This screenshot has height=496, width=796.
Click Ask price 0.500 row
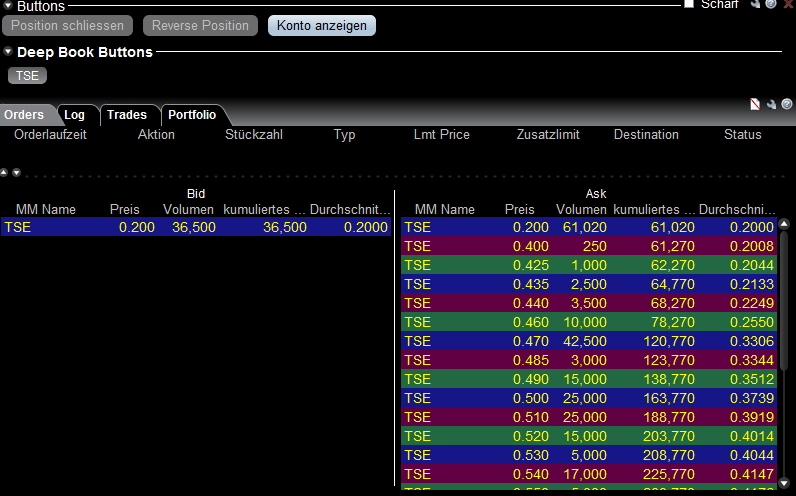(589, 398)
